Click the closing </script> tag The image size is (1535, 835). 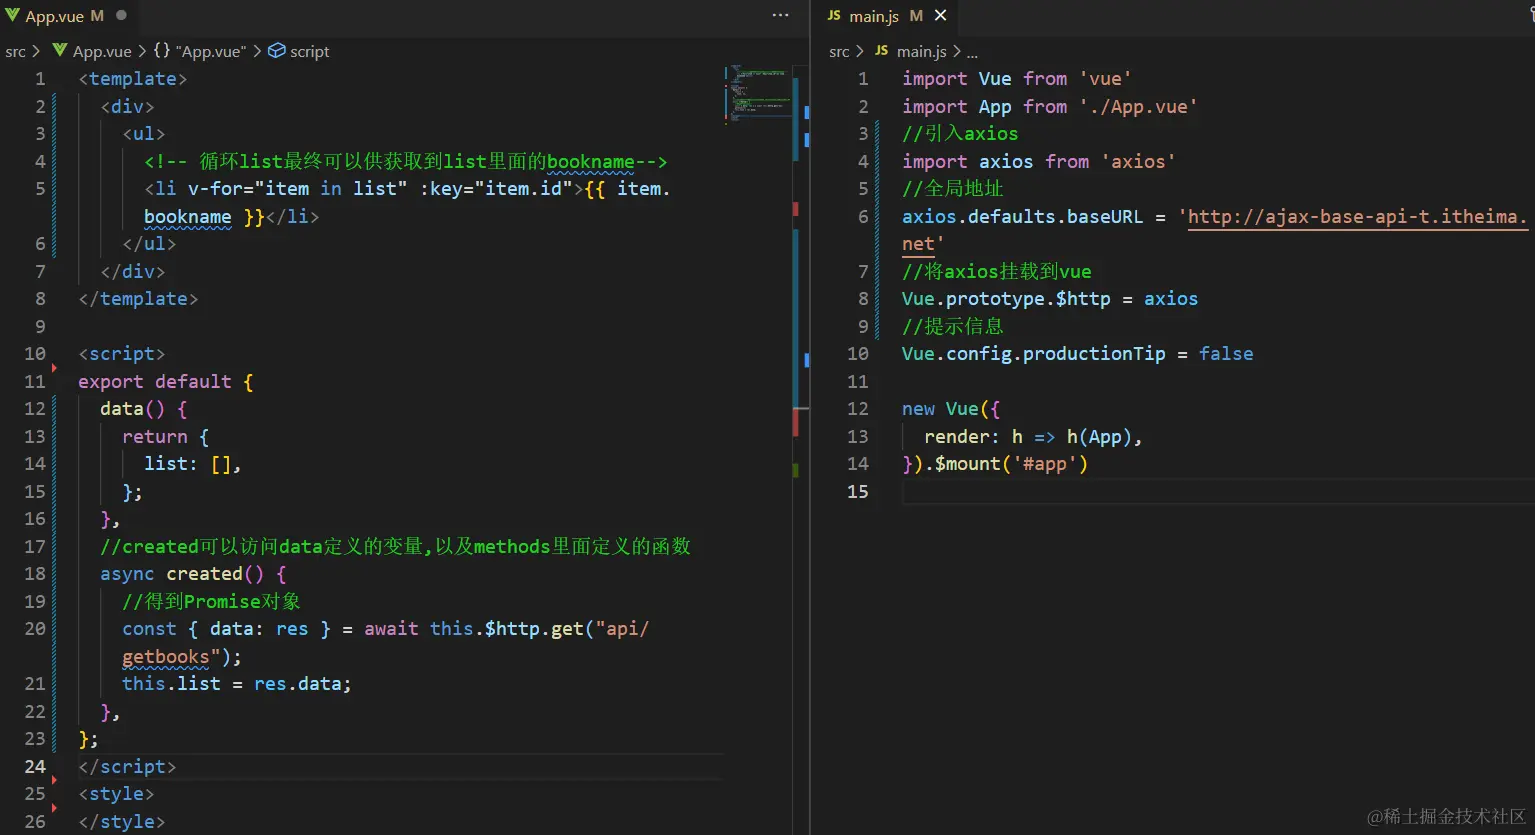[x=127, y=767]
